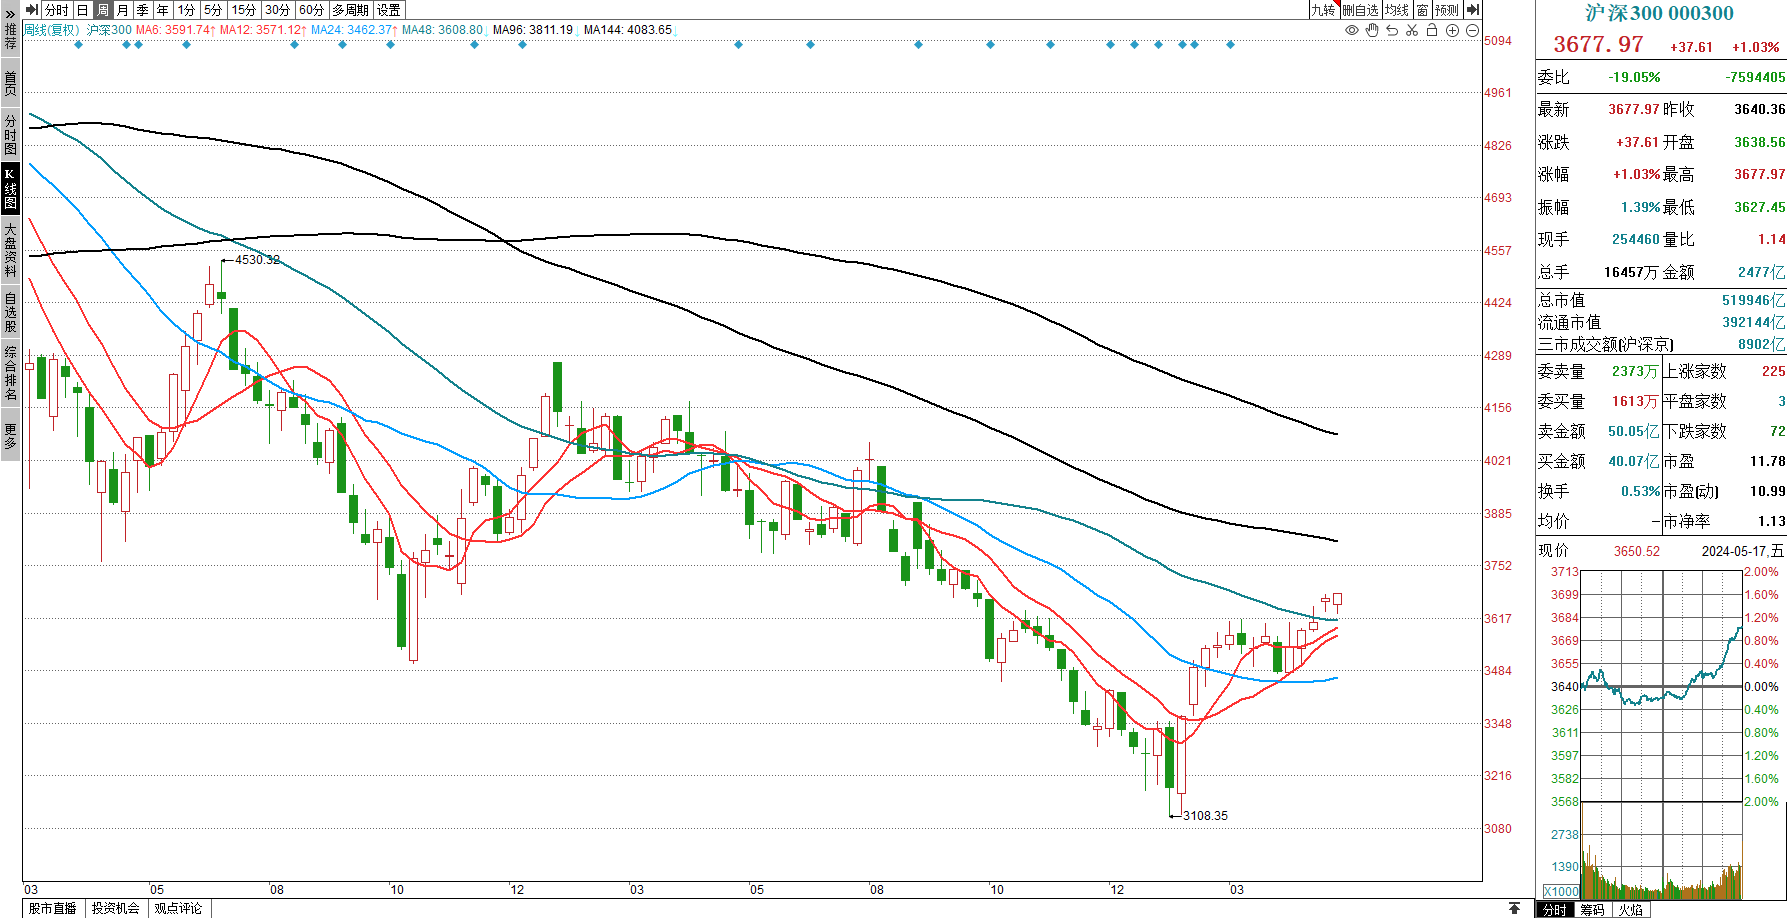The width and height of the screenshot is (1787, 918).
Task: Zoom out with the minus circle icon
Action: [1473, 31]
